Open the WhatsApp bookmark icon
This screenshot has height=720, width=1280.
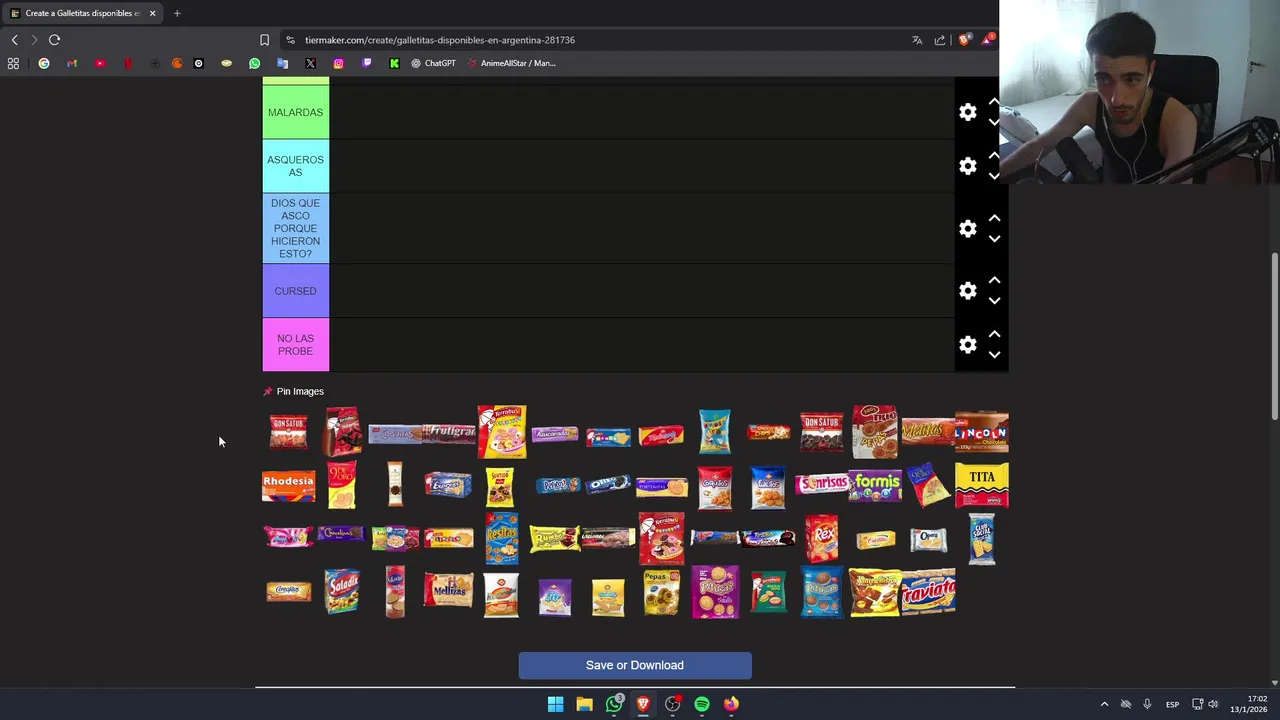pos(254,63)
